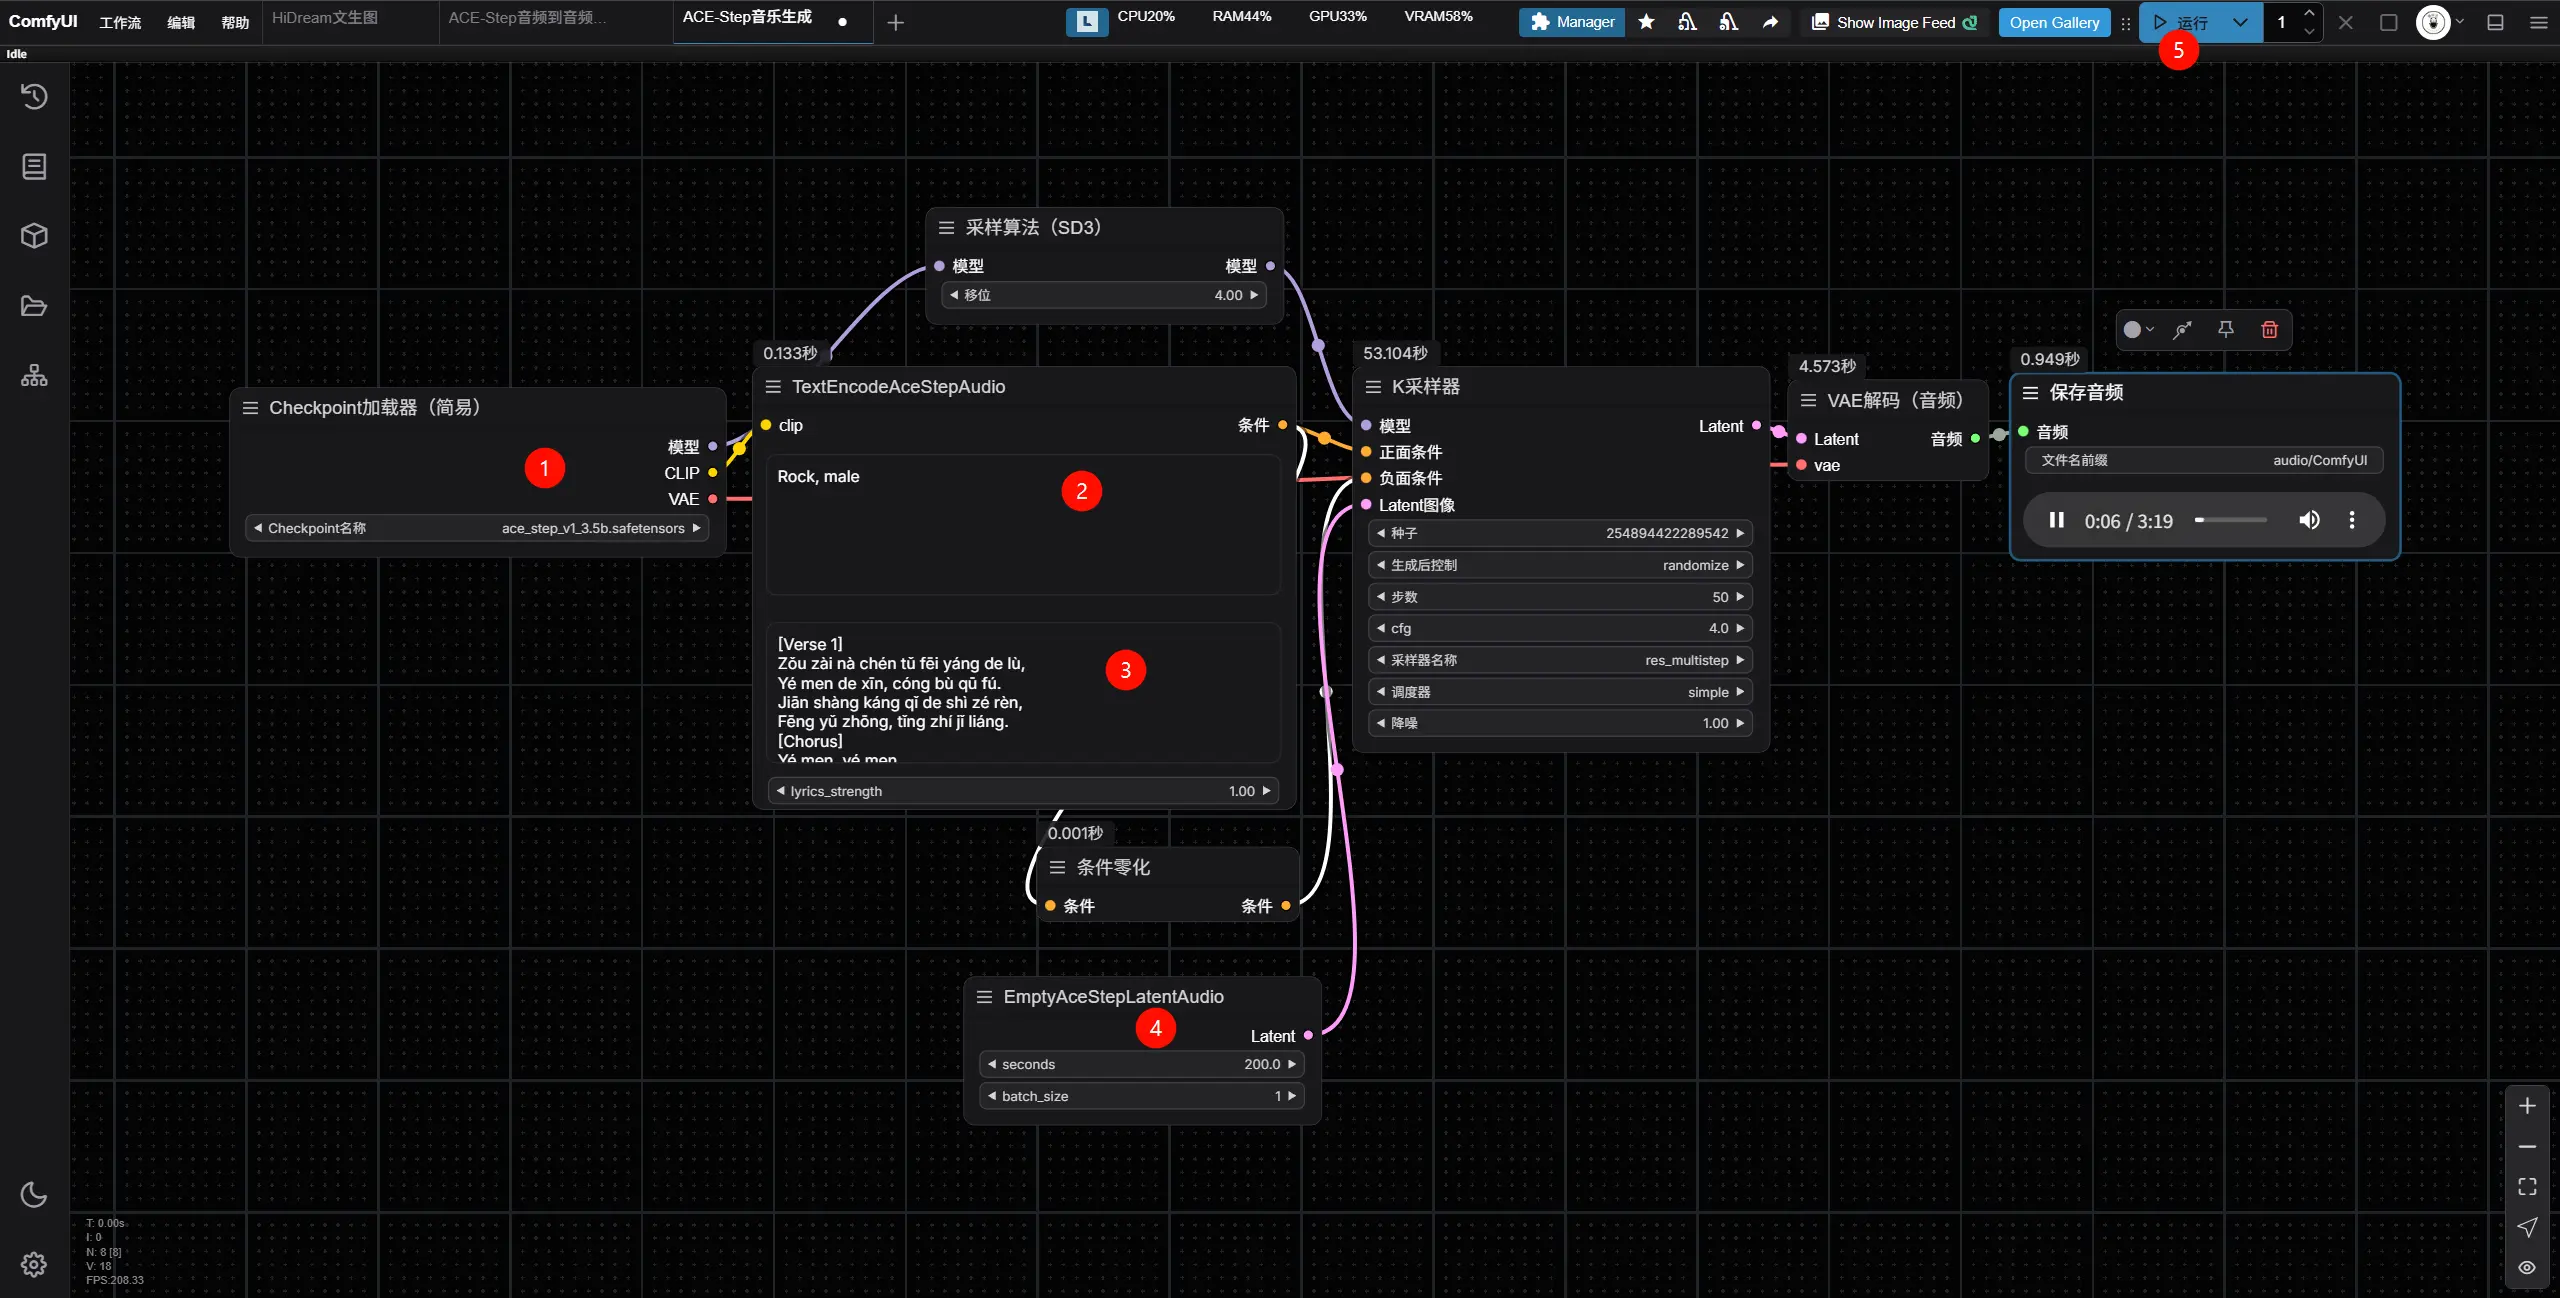The image size is (2560, 1298).
Task: Toggle link visibility eye icon
Action: pos(2527,1267)
